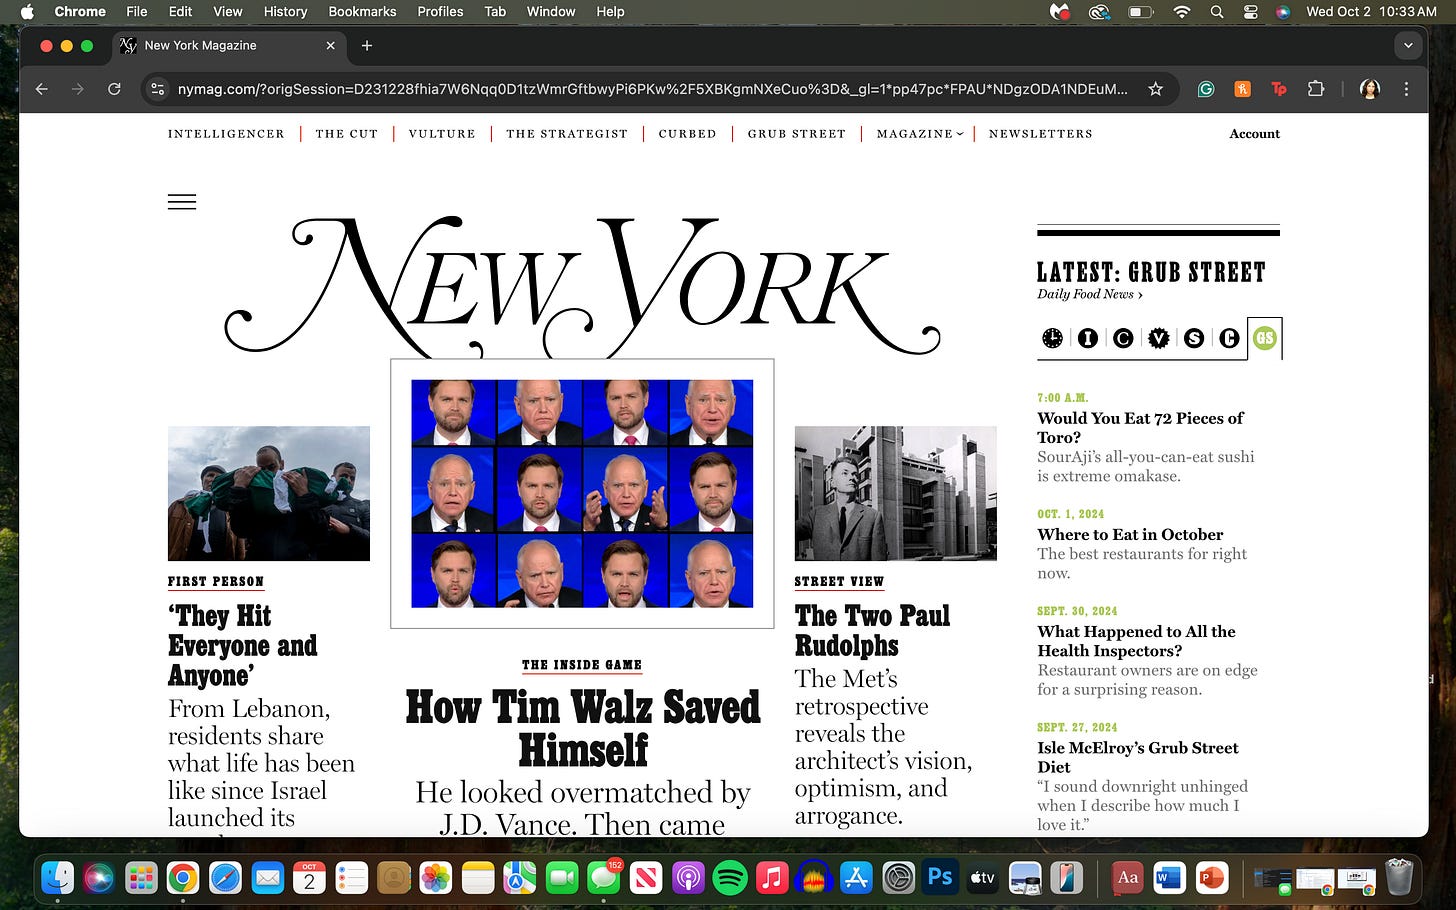
Task: Open the Paul Rudolph black-and-white photo
Action: (x=896, y=493)
